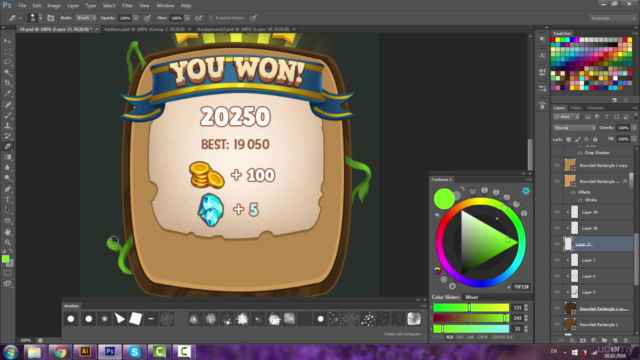The height and width of the screenshot is (360, 640).
Task: Click the Coolorus settings gear icon
Action: (526, 191)
